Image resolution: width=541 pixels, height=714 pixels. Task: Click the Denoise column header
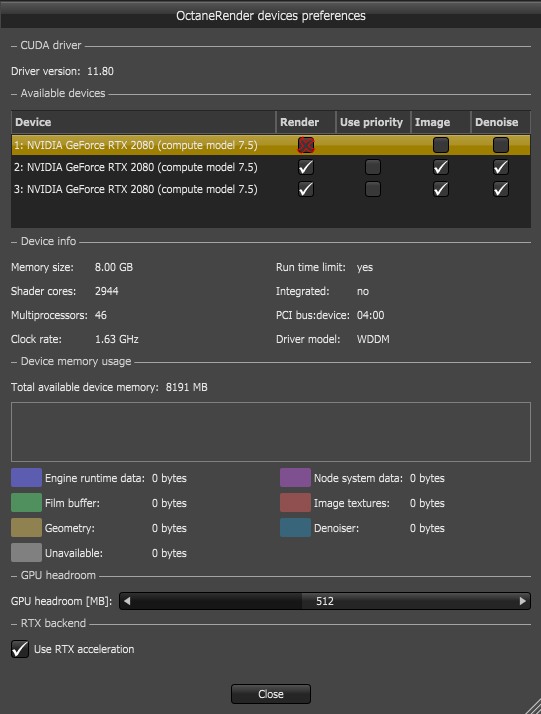click(500, 122)
